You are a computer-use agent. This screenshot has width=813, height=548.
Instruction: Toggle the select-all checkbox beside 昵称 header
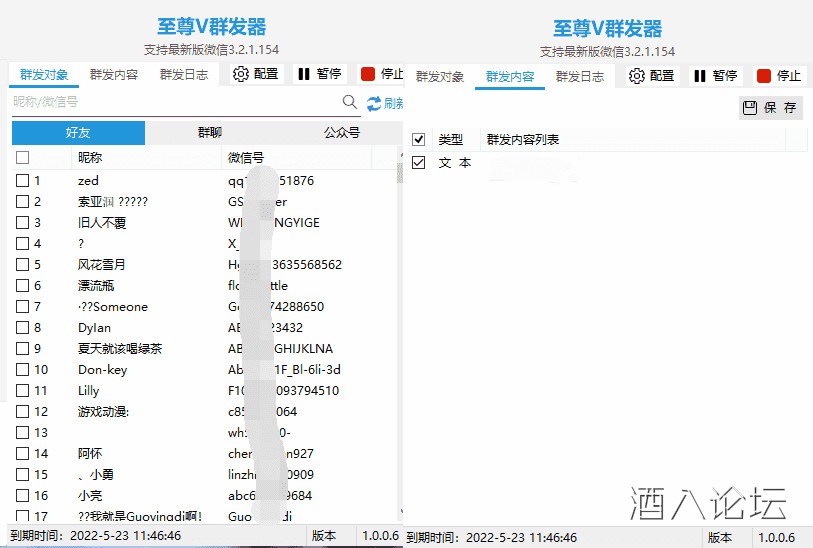click(x=22, y=157)
